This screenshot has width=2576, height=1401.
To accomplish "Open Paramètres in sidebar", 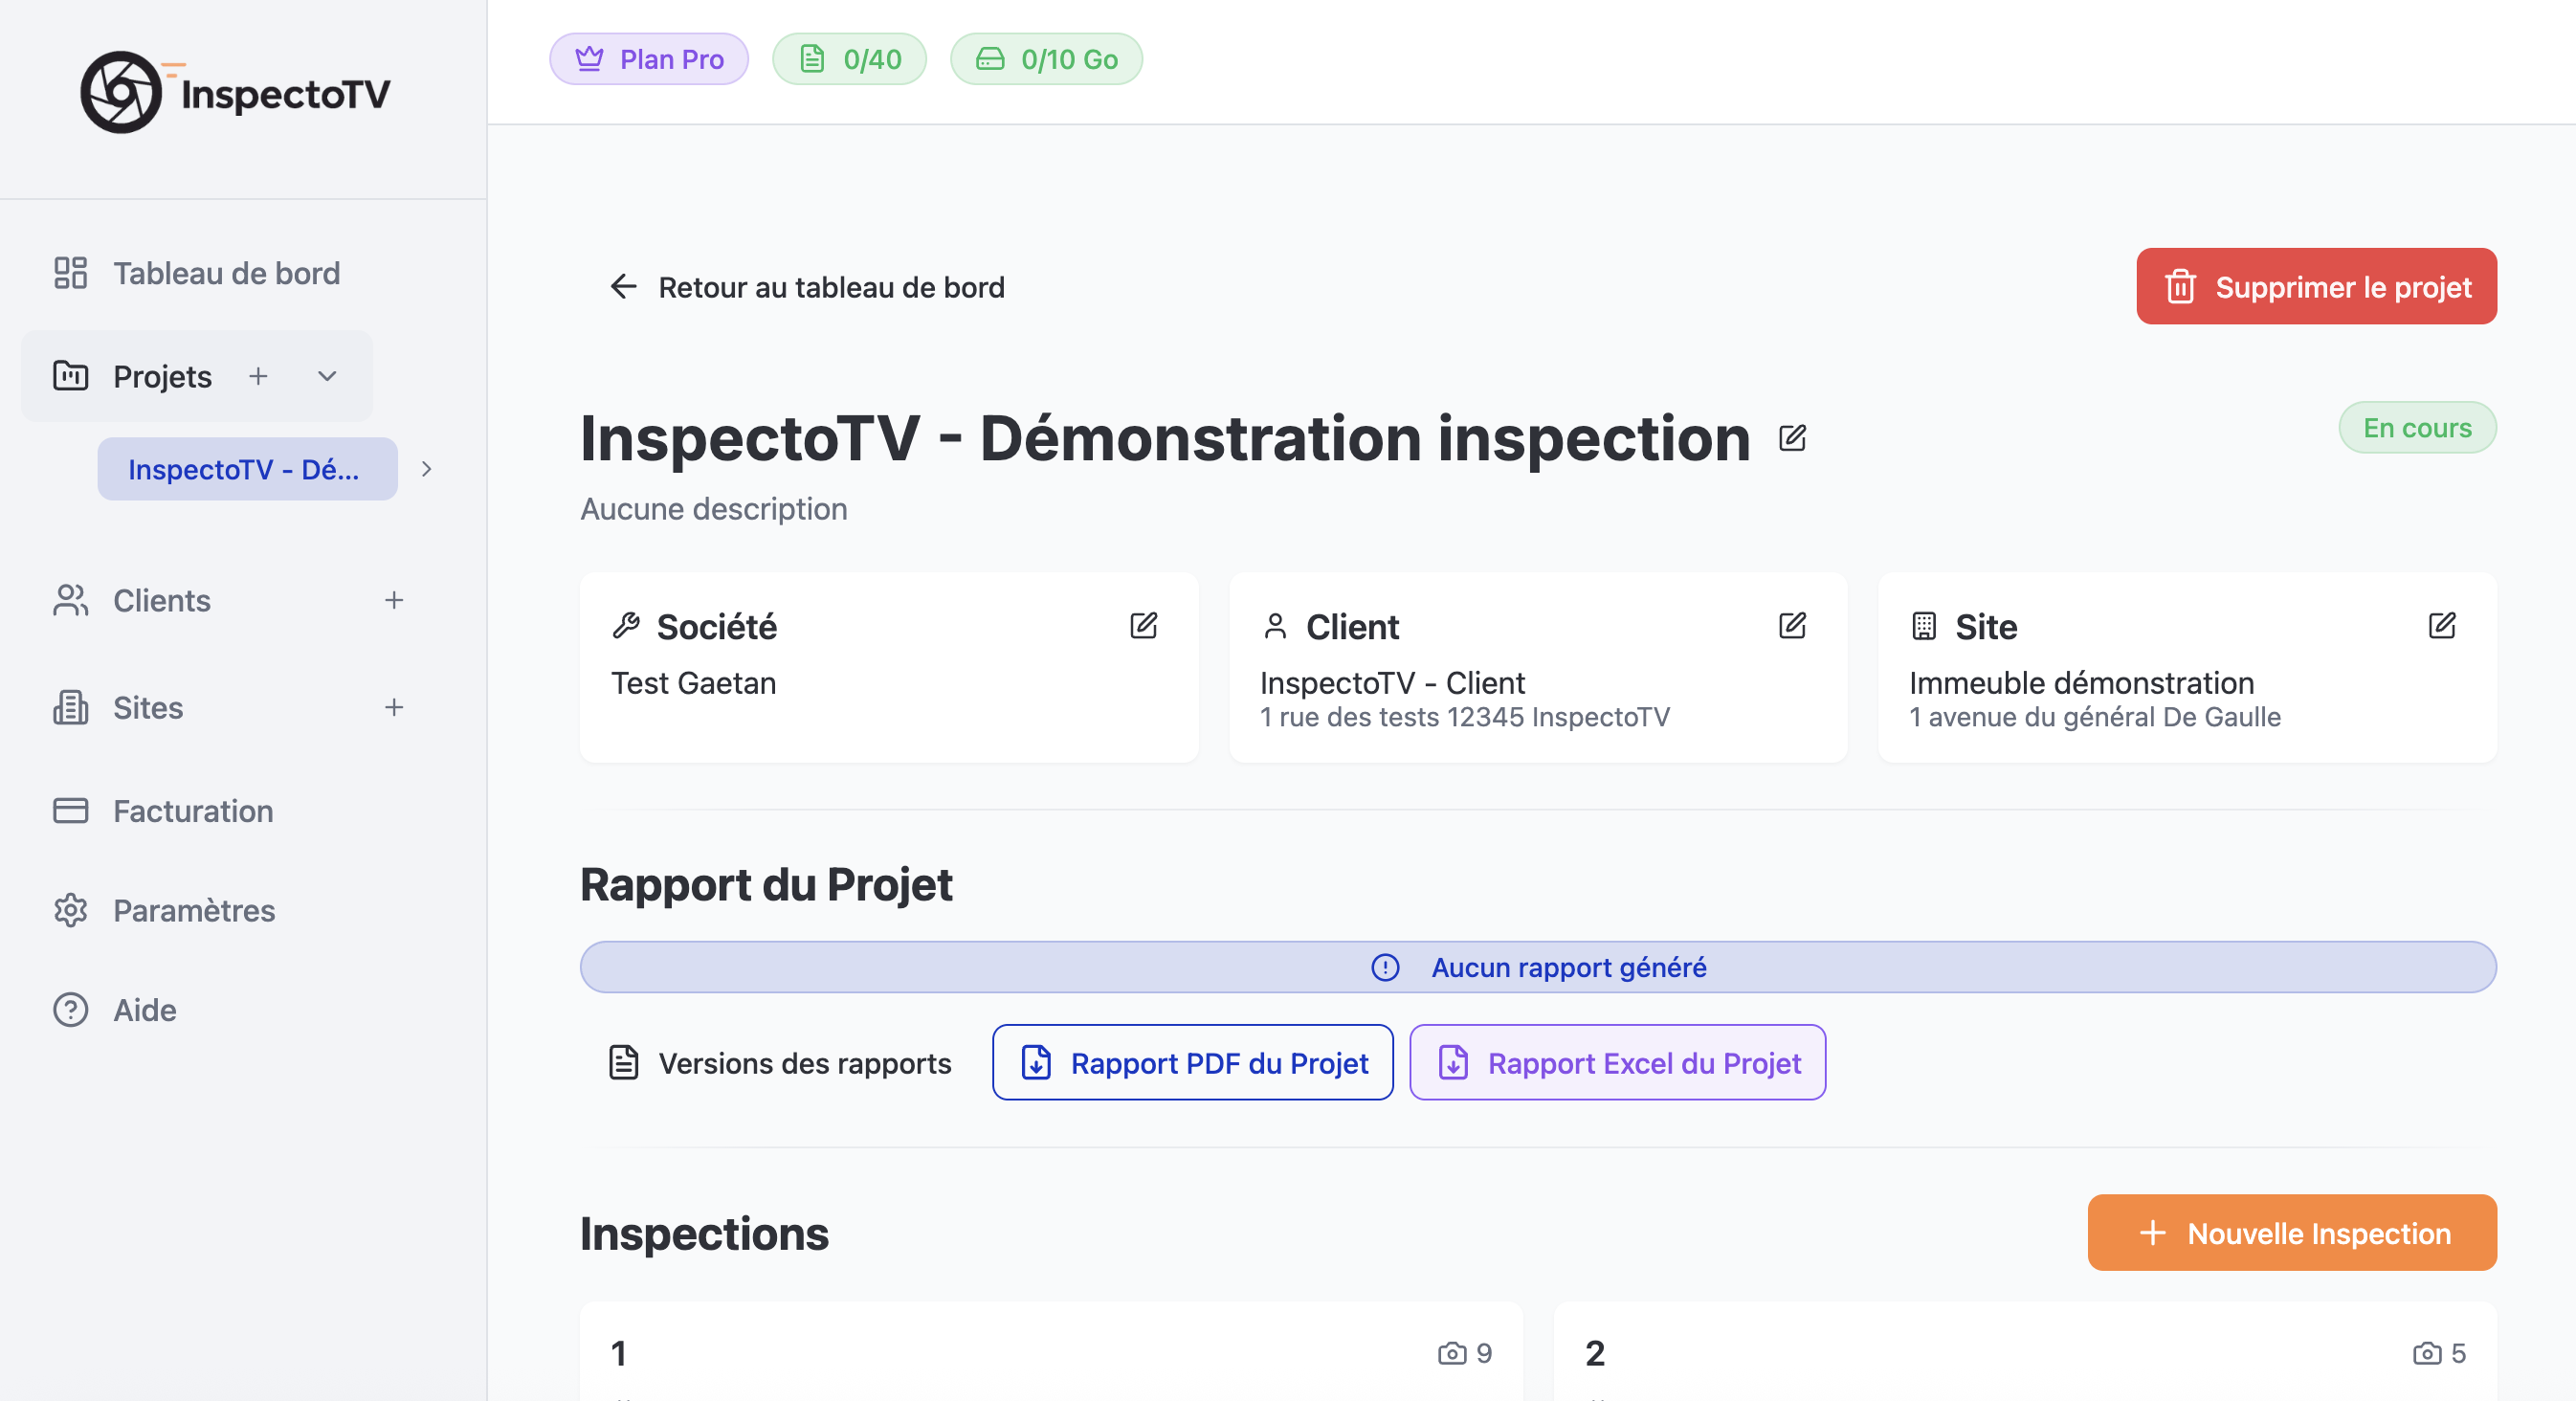I will (193, 910).
